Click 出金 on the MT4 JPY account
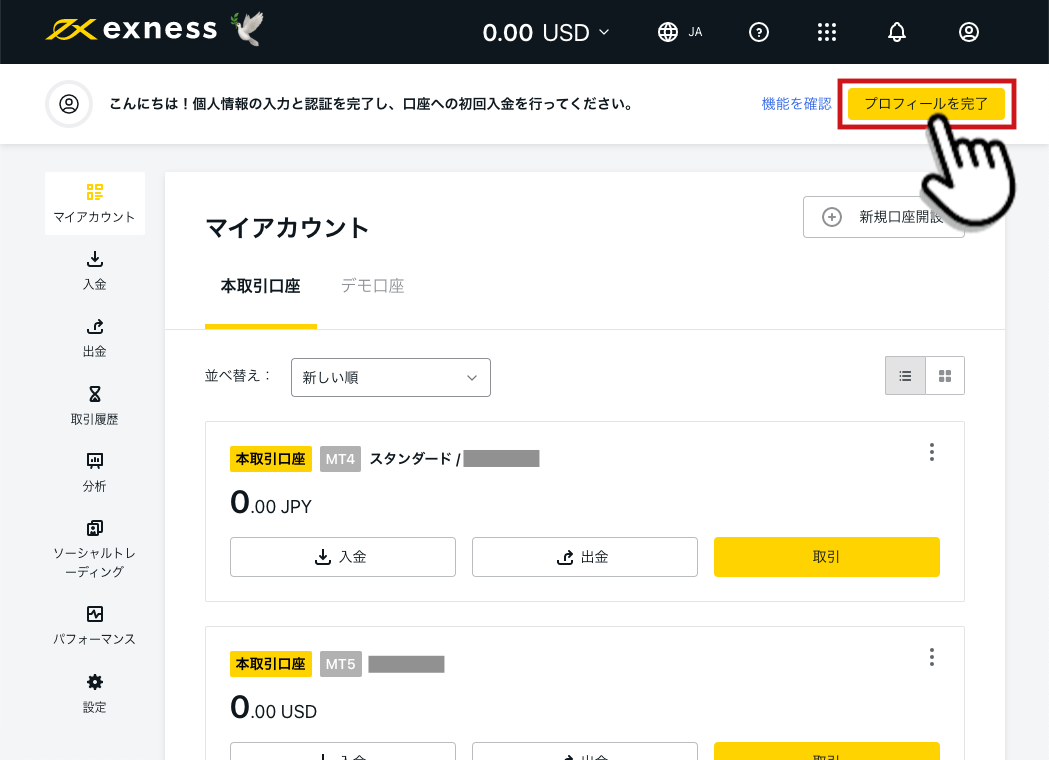1049x760 pixels. [x=585, y=557]
